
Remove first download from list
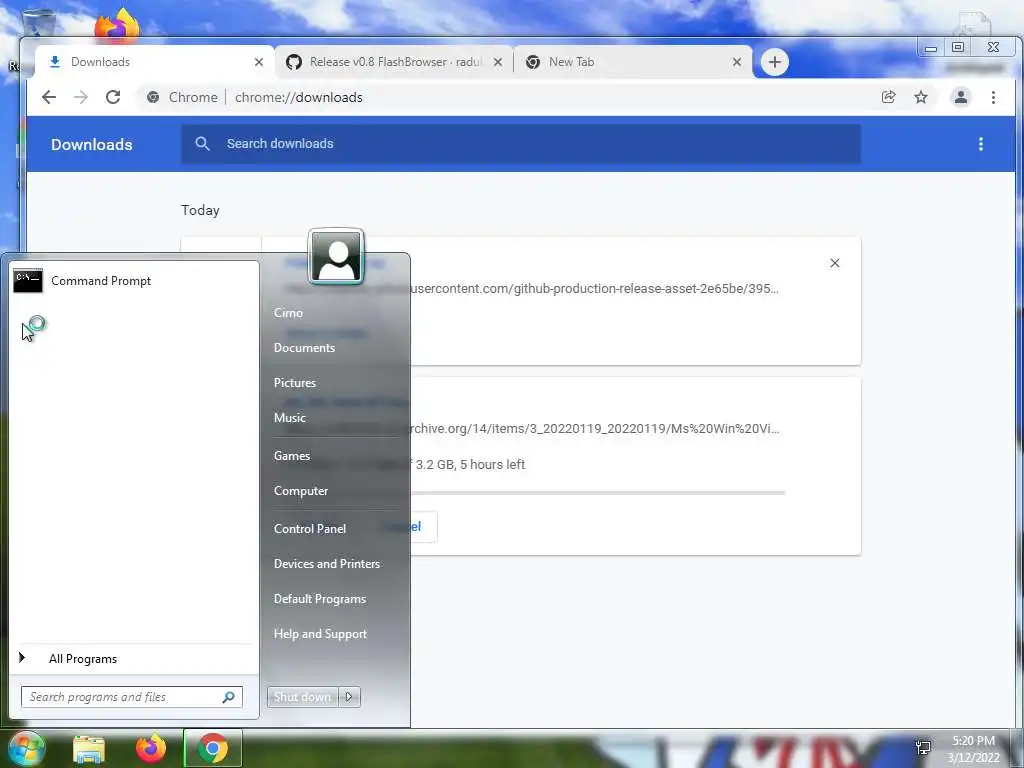(835, 263)
